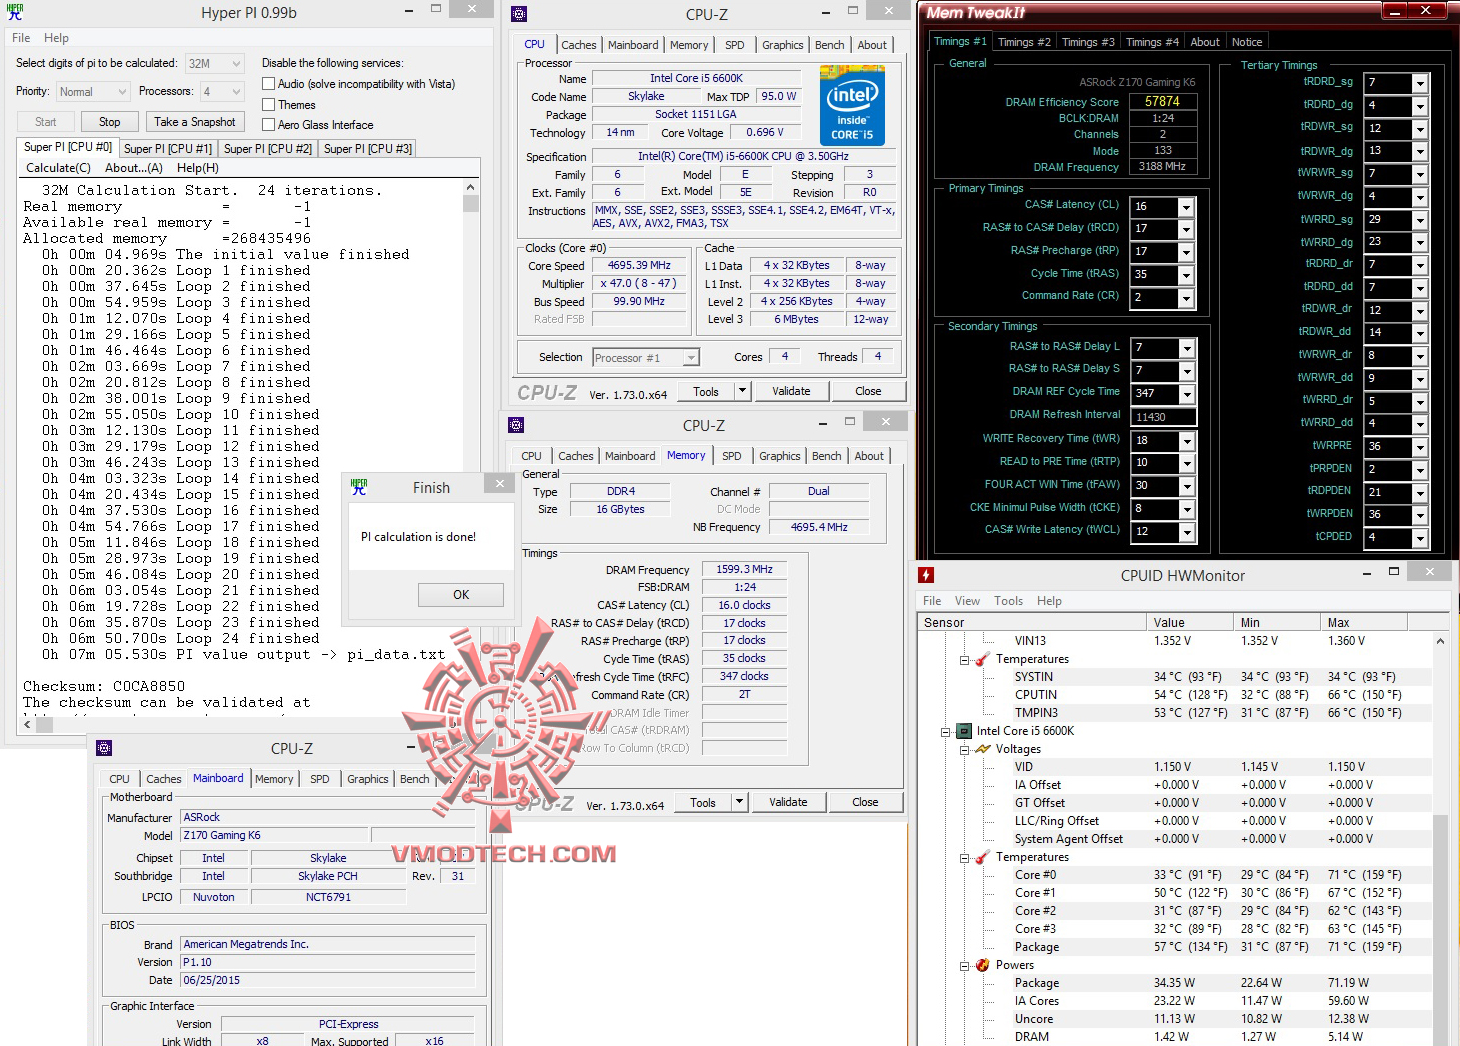Click OK in the Finish dialog
1460x1046 pixels.
pyautogui.click(x=461, y=594)
